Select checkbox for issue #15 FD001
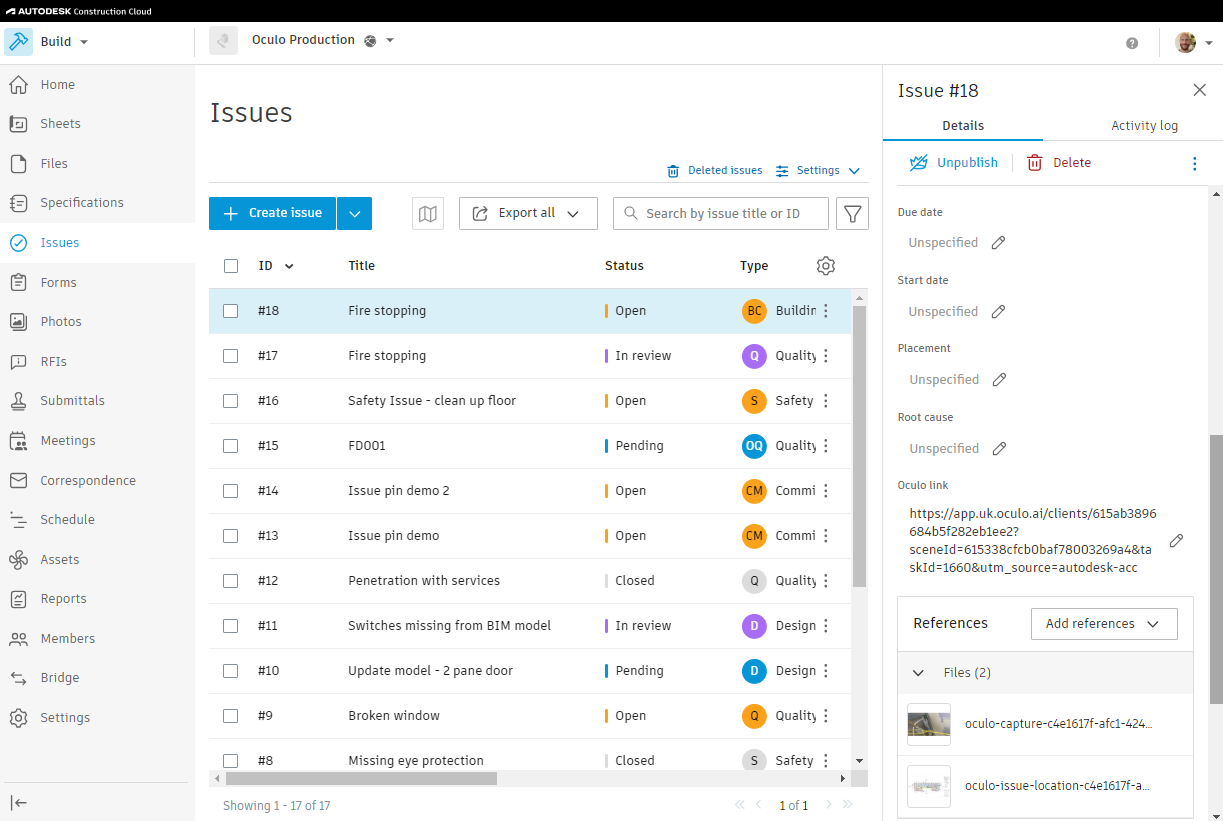The width and height of the screenshot is (1223, 821). pyautogui.click(x=231, y=446)
